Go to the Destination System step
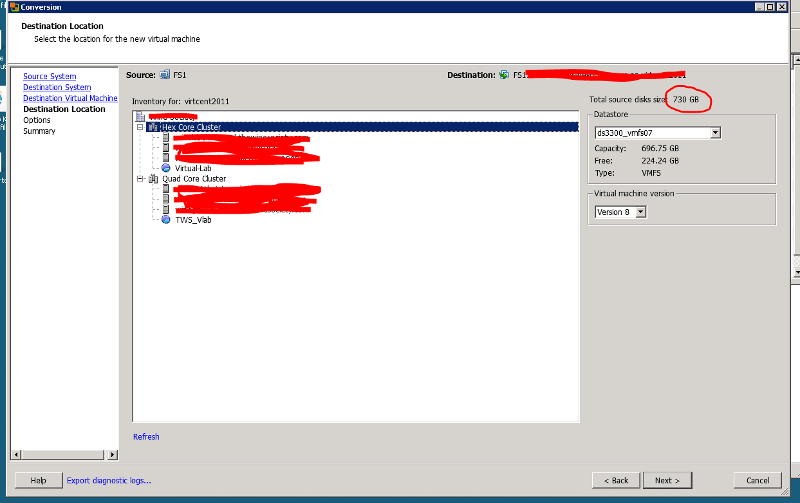800x503 pixels. point(57,87)
